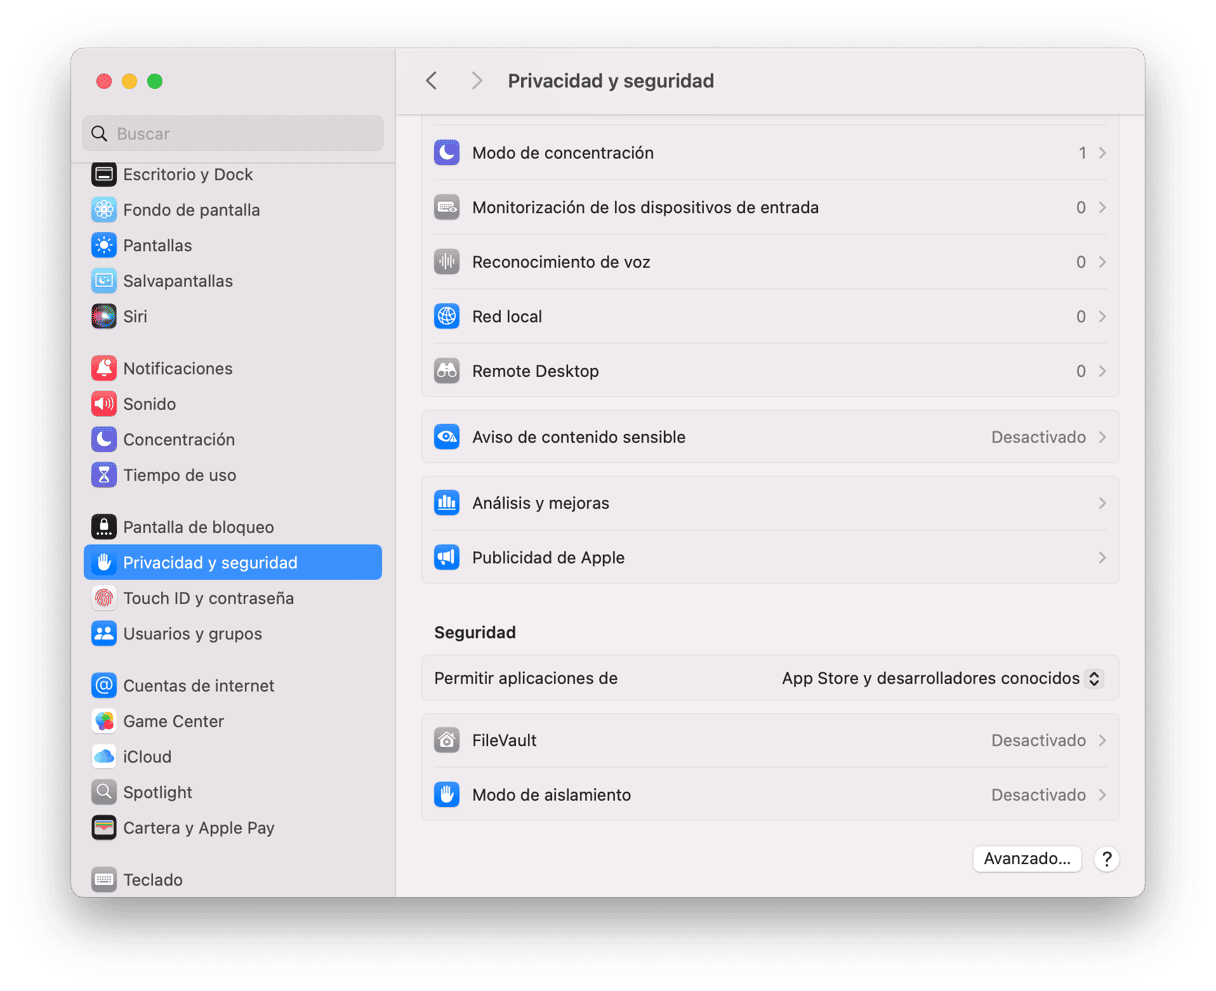Image resolution: width=1216 pixels, height=991 pixels.
Task: Click the Siri icon in sidebar
Action: click(104, 316)
